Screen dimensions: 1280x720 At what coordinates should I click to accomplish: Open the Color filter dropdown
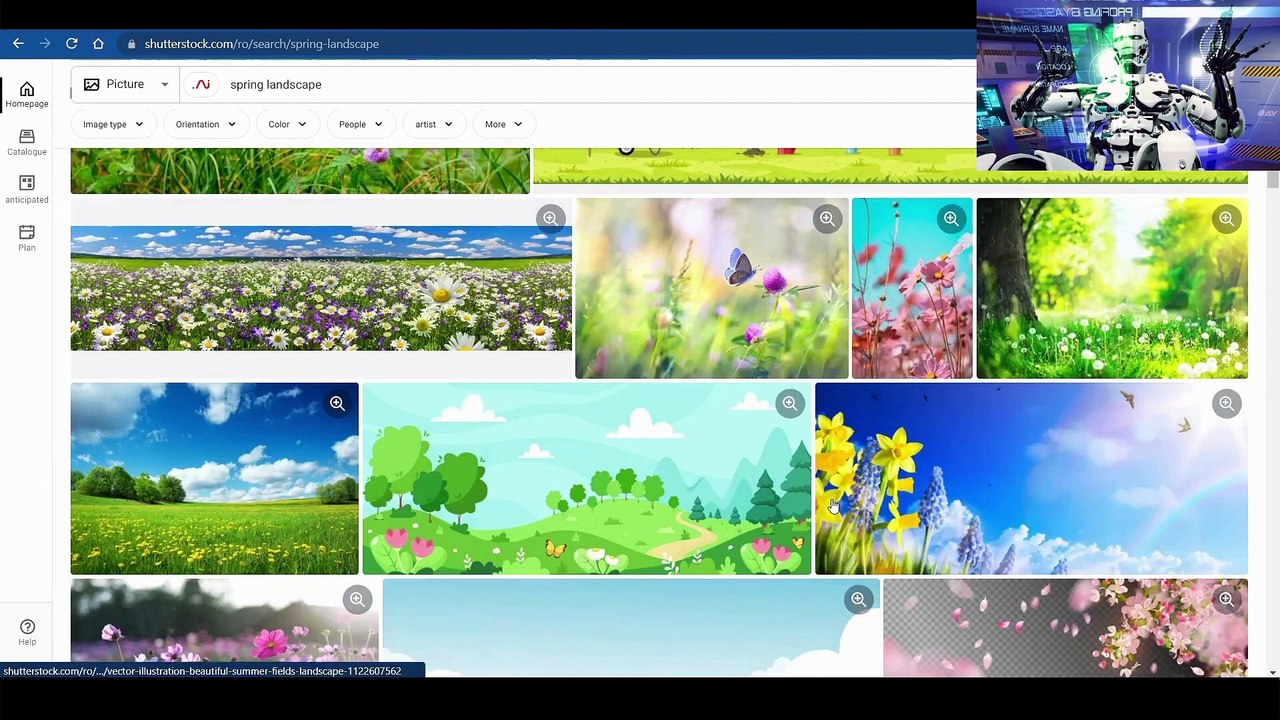click(x=287, y=124)
